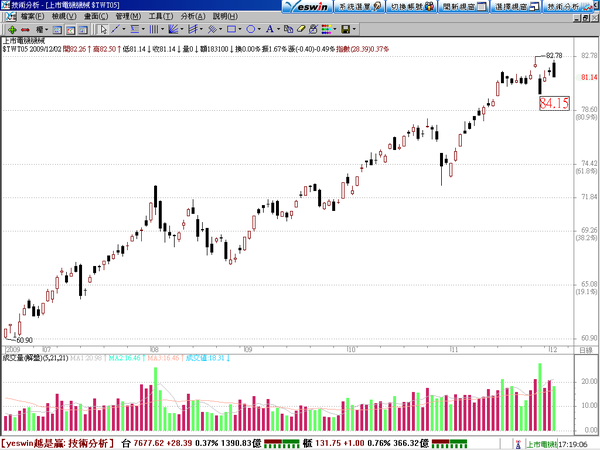
Task: Expand the rectangle tool dropdown arrow
Action: [240, 29]
